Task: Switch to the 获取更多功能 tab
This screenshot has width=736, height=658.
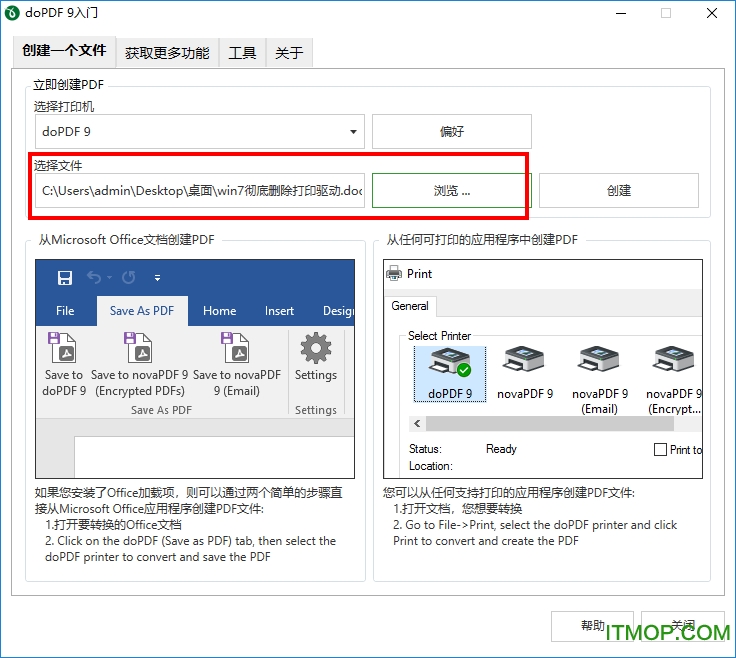Action: point(167,53)
